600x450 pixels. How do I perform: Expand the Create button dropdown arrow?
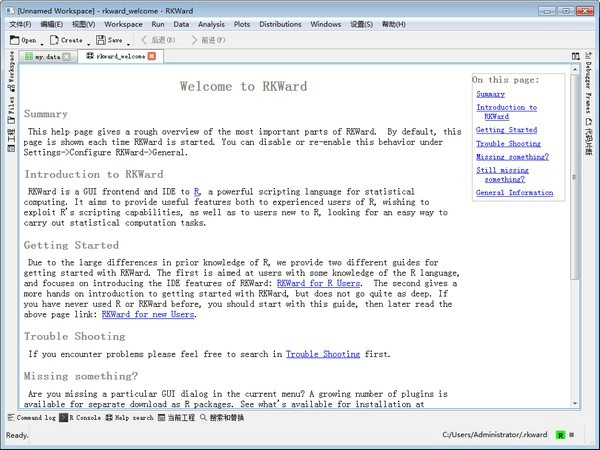(88, 42)
